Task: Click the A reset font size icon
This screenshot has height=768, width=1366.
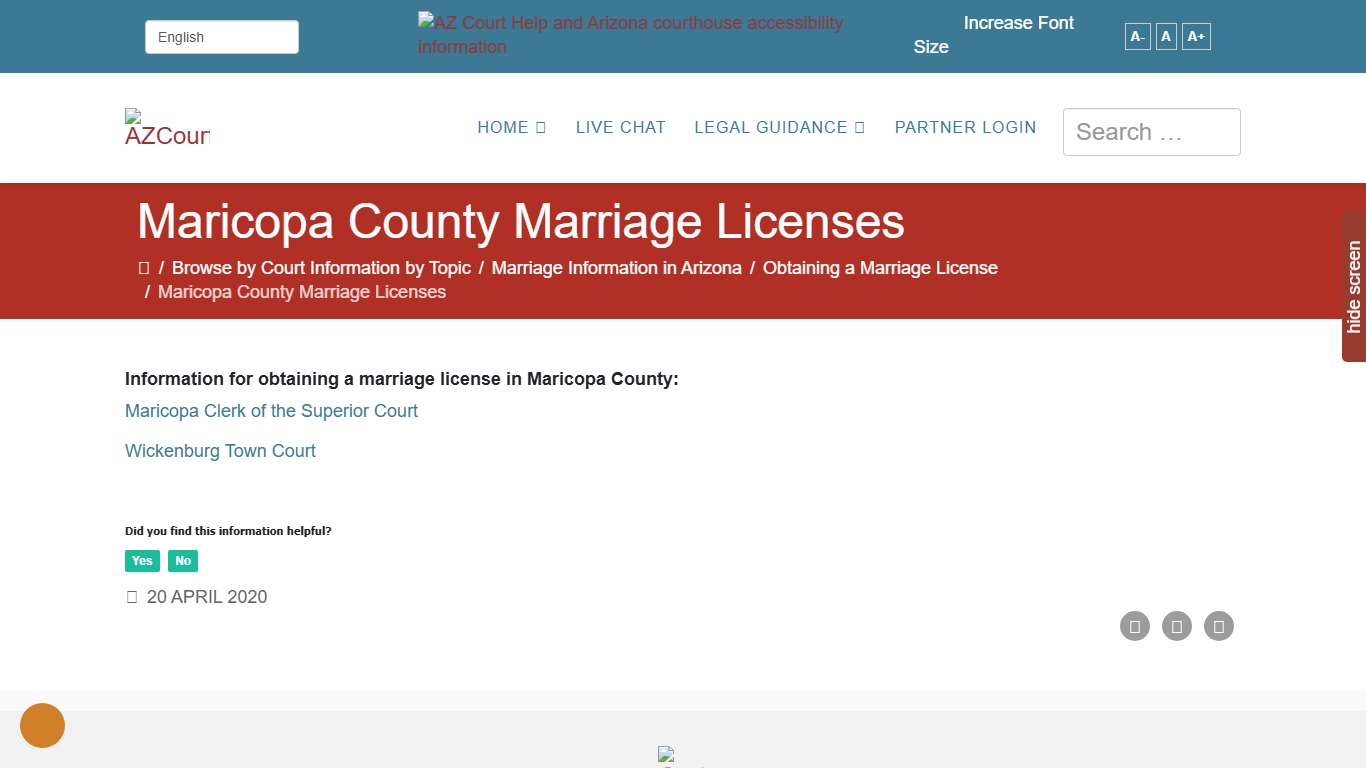Action: pyautogui.click(x=1165, y=36)
